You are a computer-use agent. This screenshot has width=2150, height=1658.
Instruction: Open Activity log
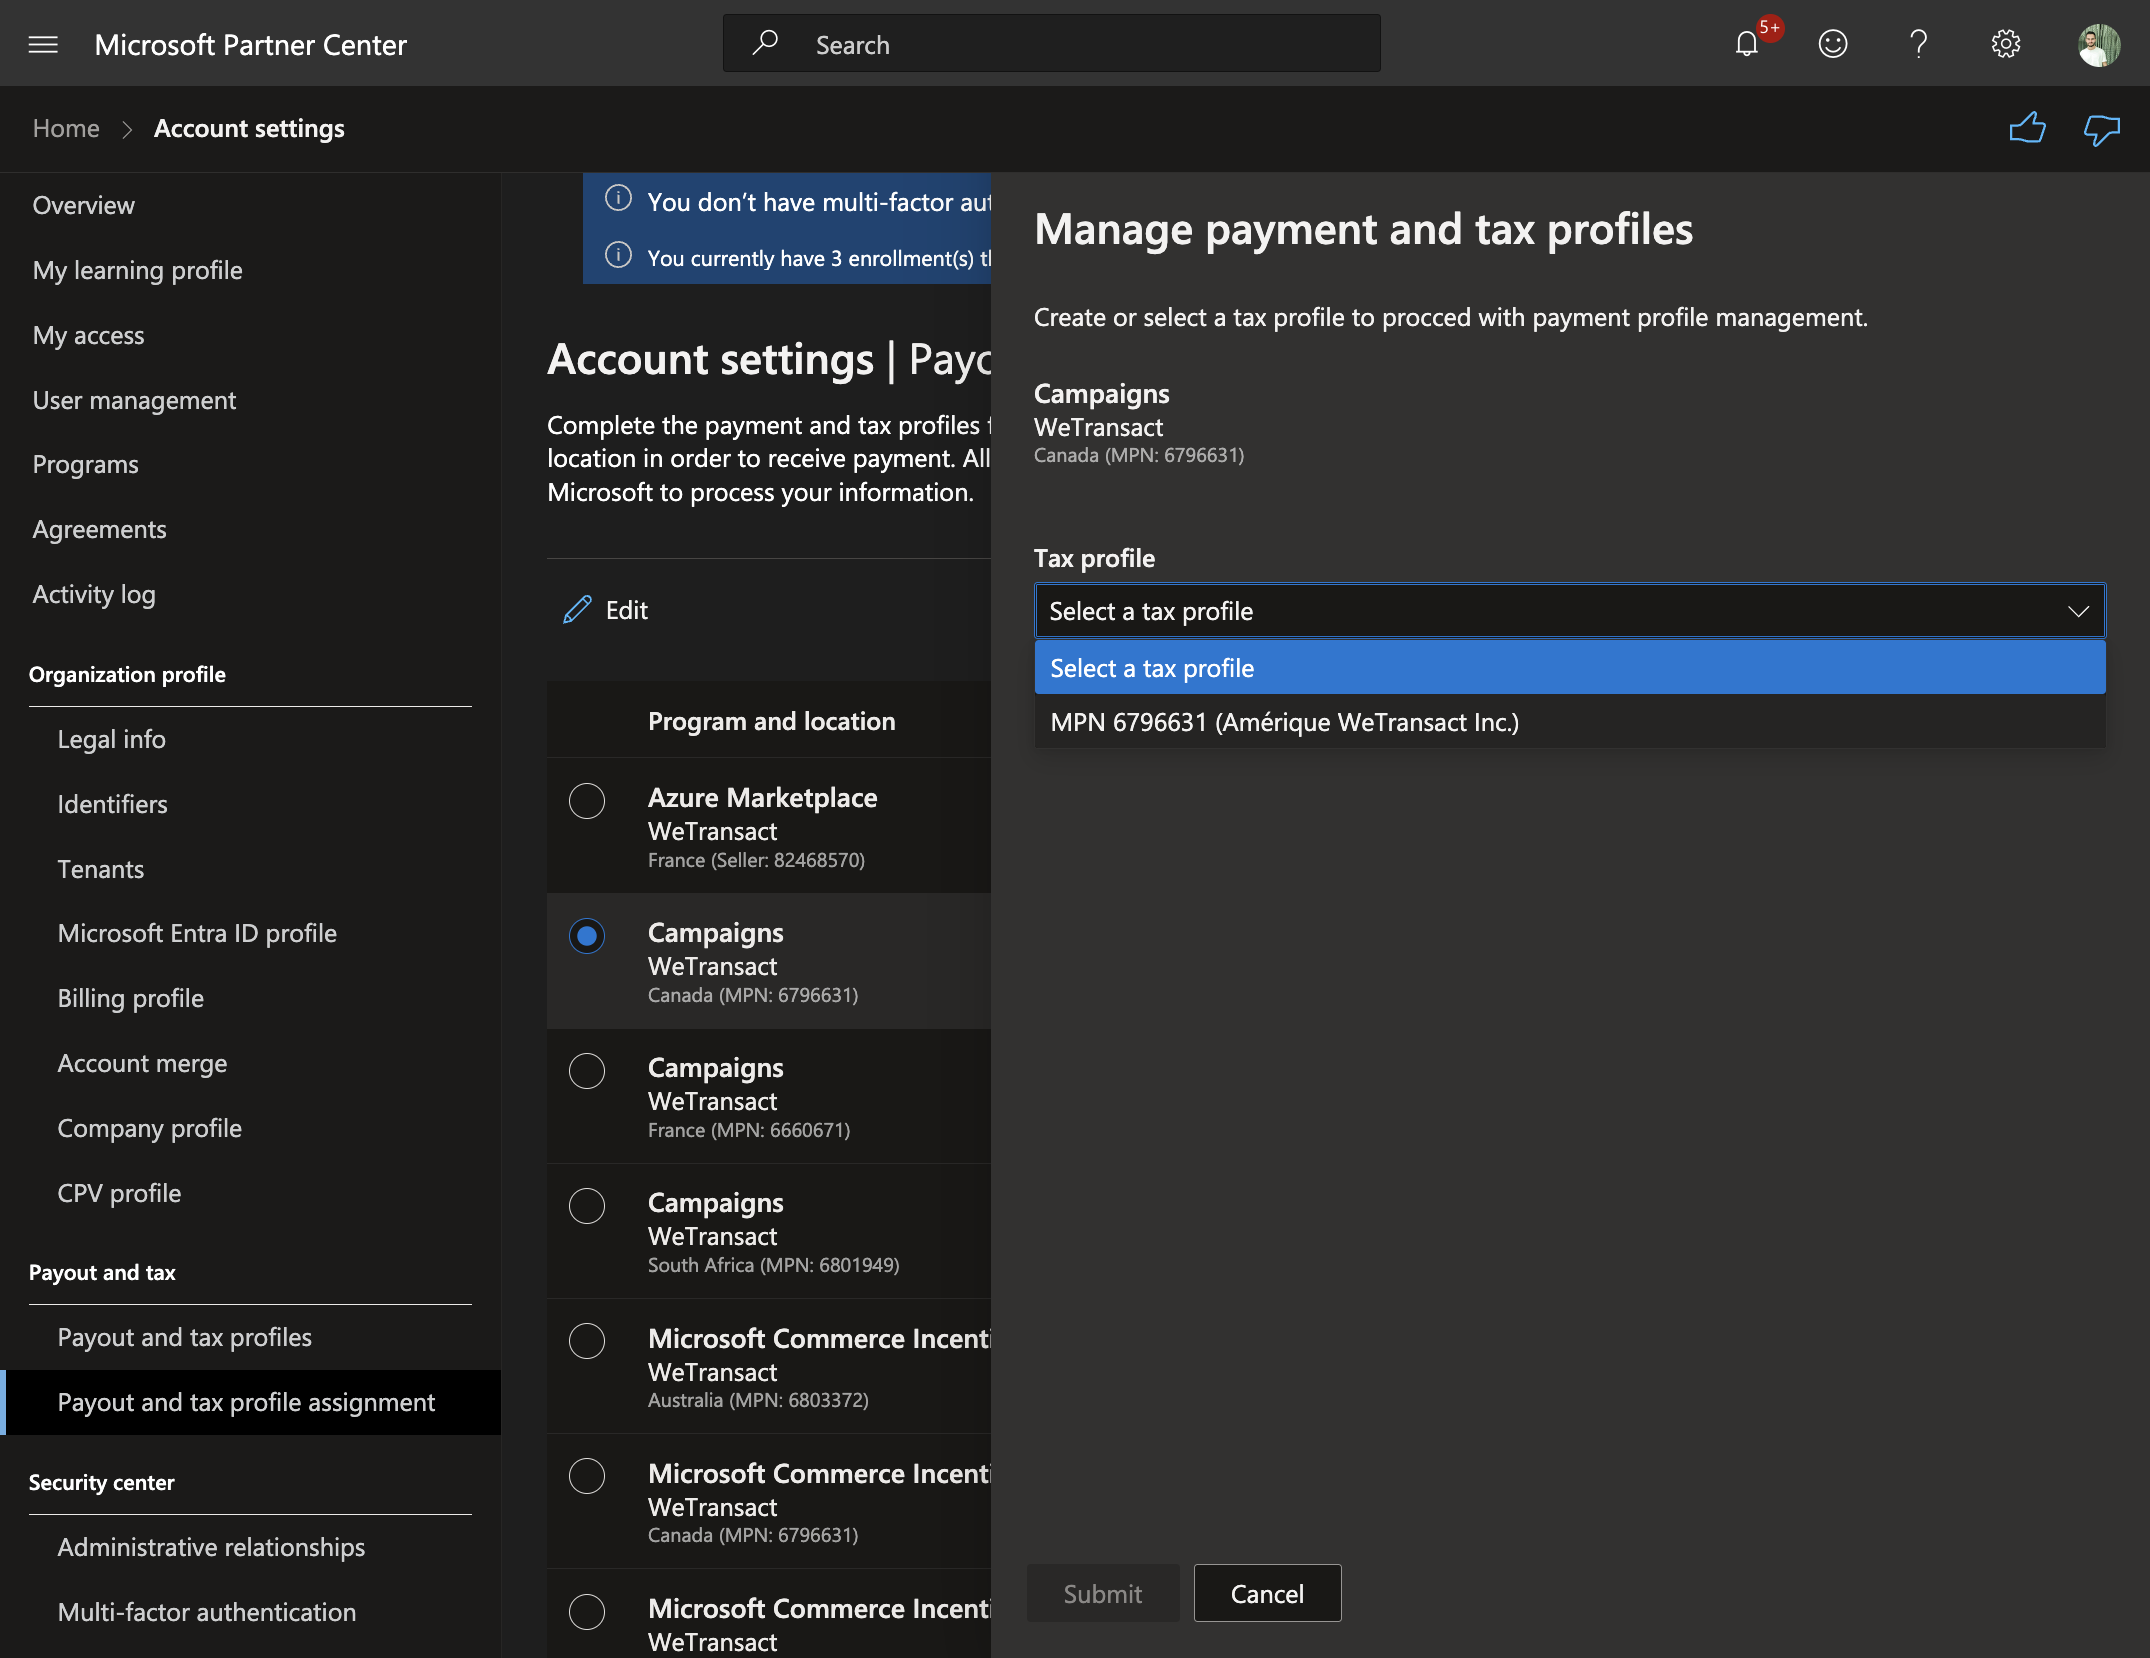click(x=93, y=594)
